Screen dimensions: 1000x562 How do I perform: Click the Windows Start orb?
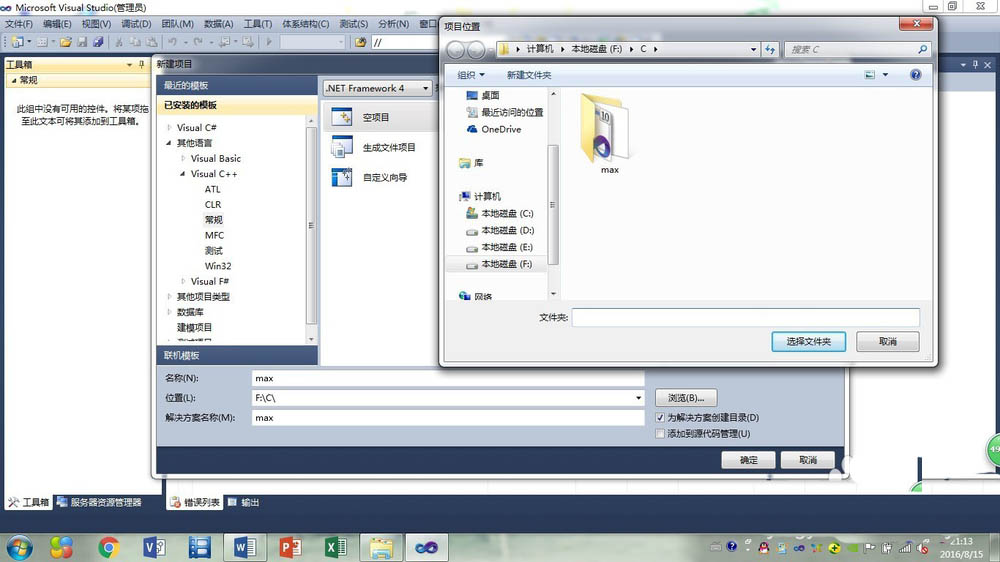point(19,547)
